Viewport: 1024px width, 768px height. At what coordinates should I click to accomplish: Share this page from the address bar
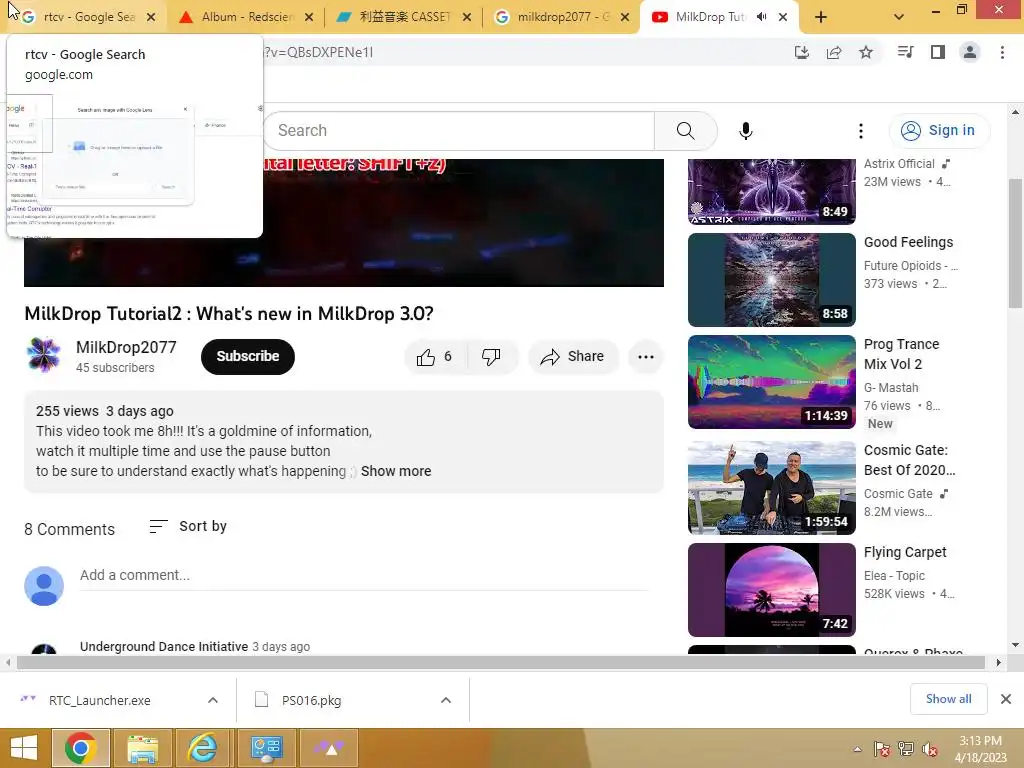[x=834, y=52]
